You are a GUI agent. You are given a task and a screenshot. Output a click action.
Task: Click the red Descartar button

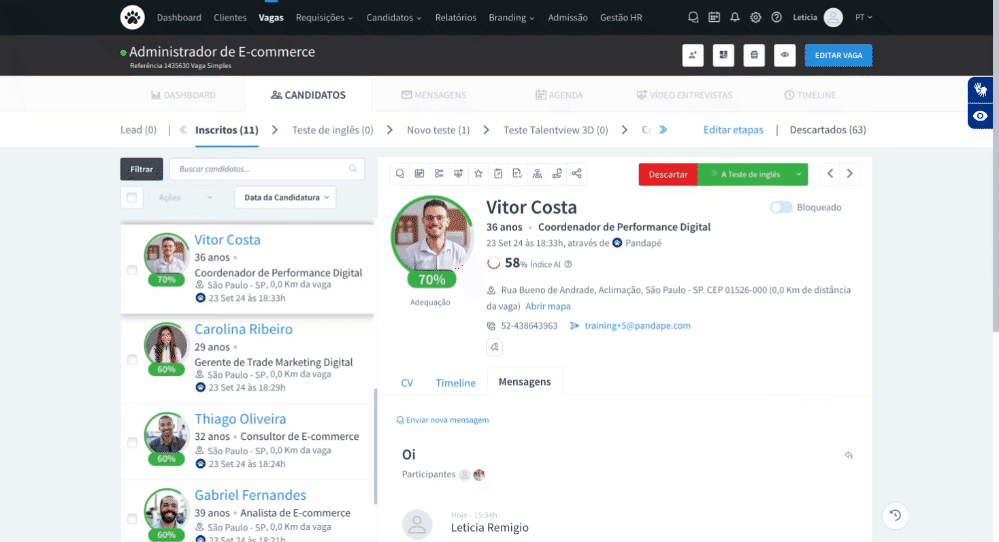point(668,175)
